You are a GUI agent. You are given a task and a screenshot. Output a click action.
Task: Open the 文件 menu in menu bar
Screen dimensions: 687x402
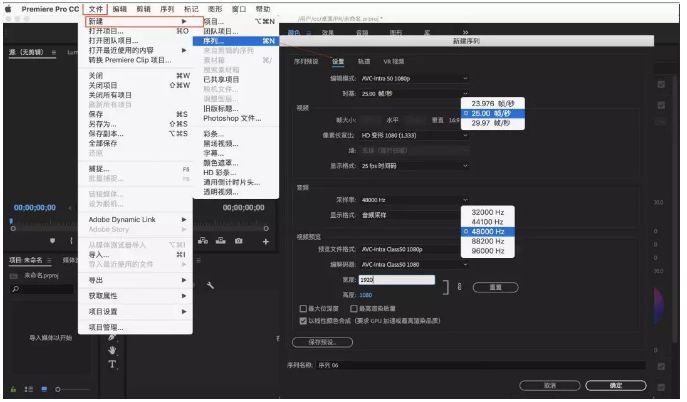click(x=95, y=9)
